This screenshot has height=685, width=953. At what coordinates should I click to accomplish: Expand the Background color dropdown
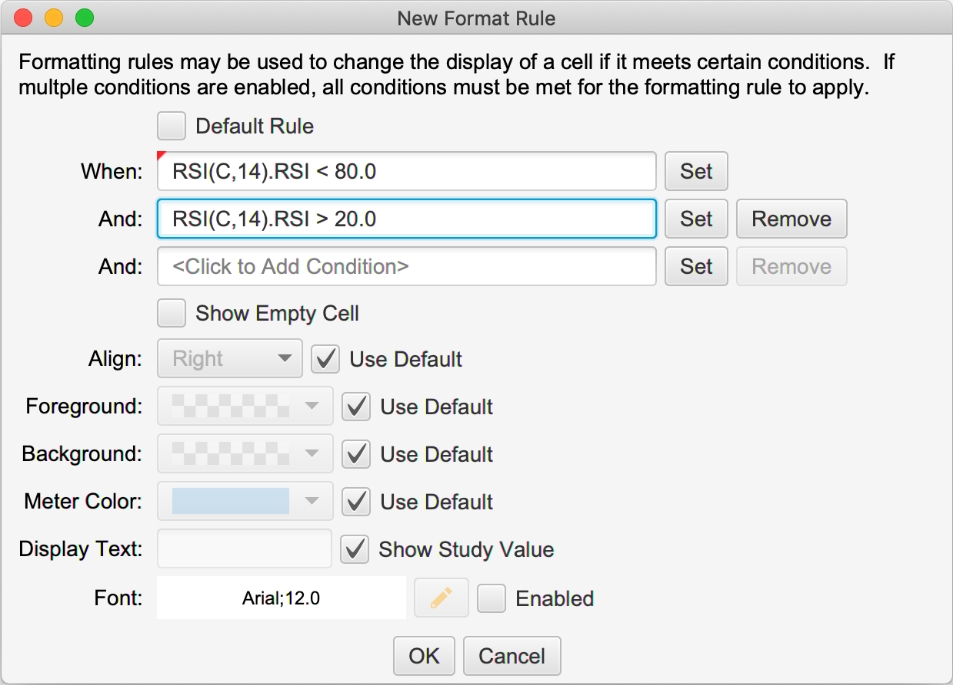point(245,453)
